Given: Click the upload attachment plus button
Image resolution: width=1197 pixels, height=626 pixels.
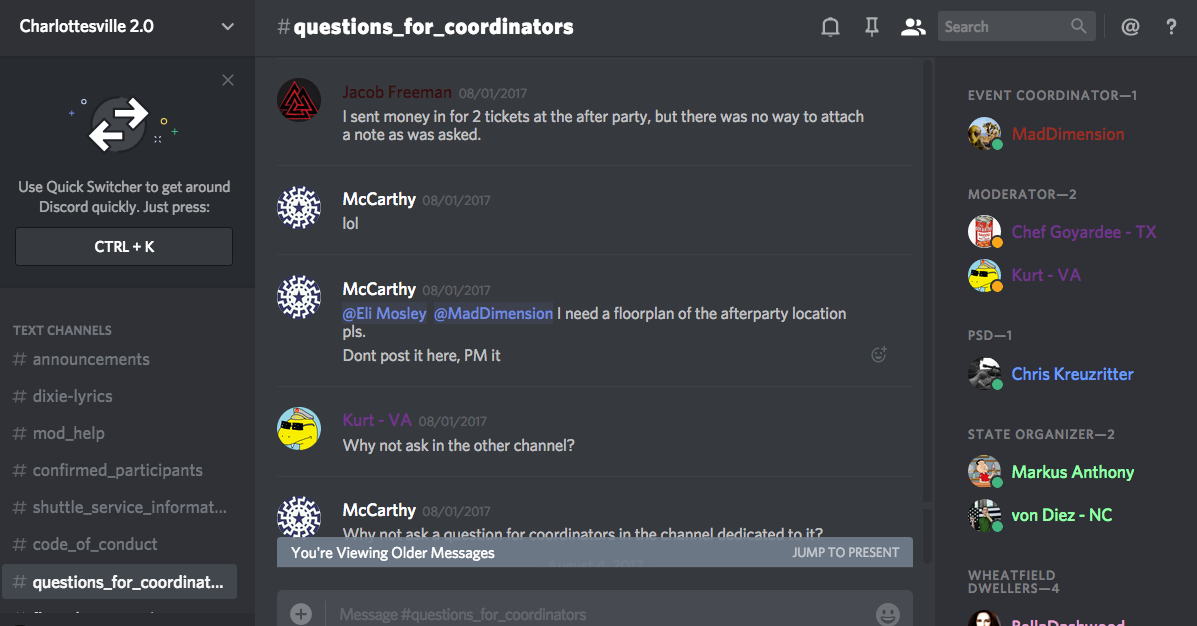Looking at the screenshot, I should [301, 614].
